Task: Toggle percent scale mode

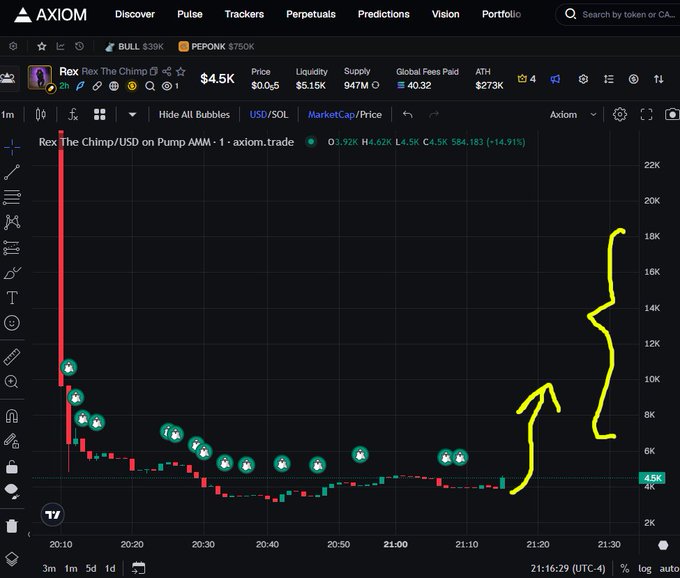Action: coord(624,568)
